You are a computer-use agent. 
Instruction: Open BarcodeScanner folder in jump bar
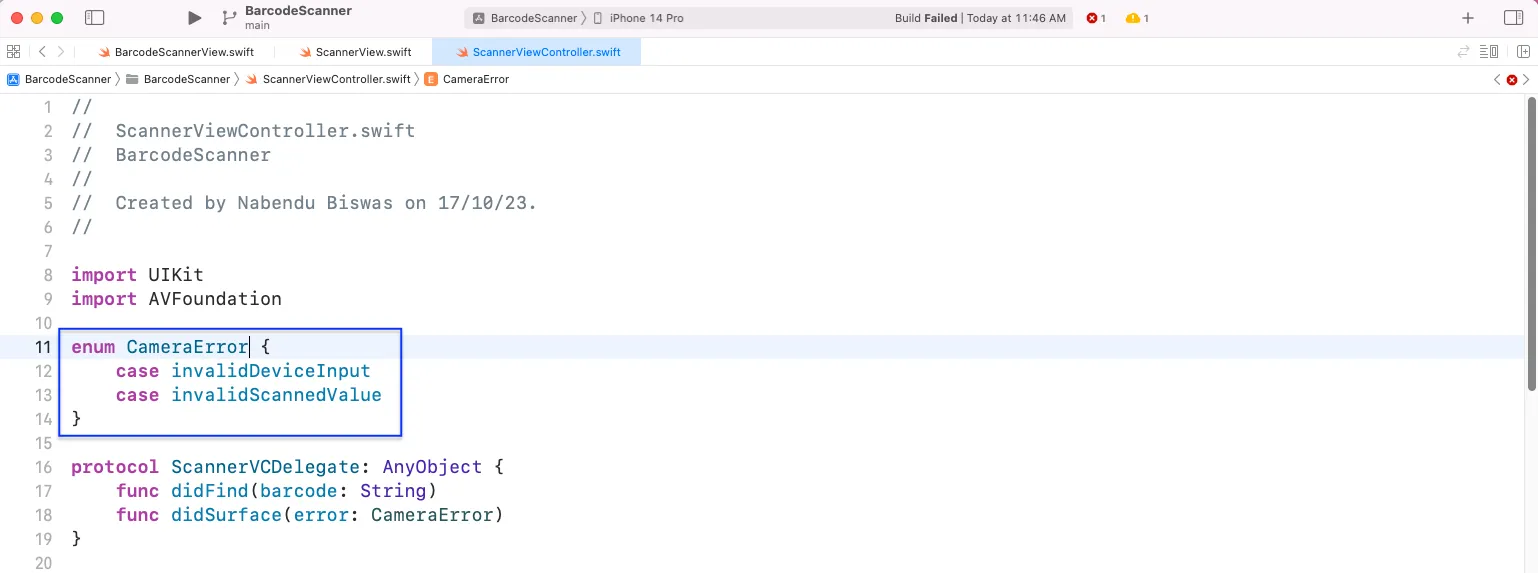[178, 79]
